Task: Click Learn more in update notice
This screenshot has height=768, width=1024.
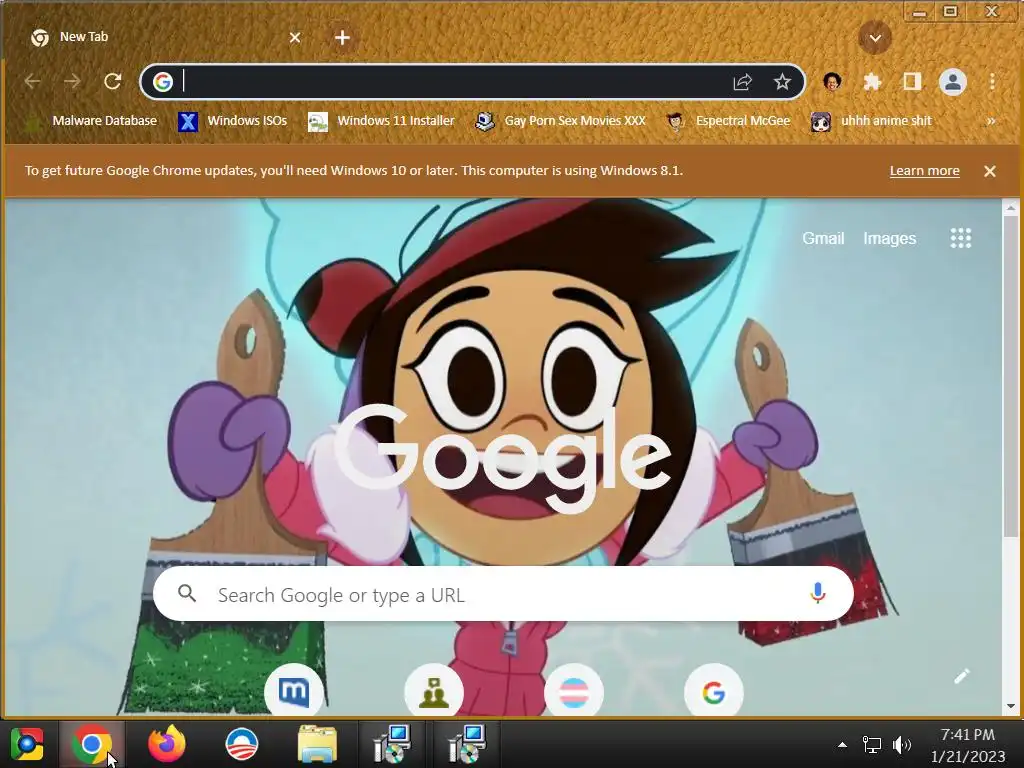Action: tap(924, 170)
